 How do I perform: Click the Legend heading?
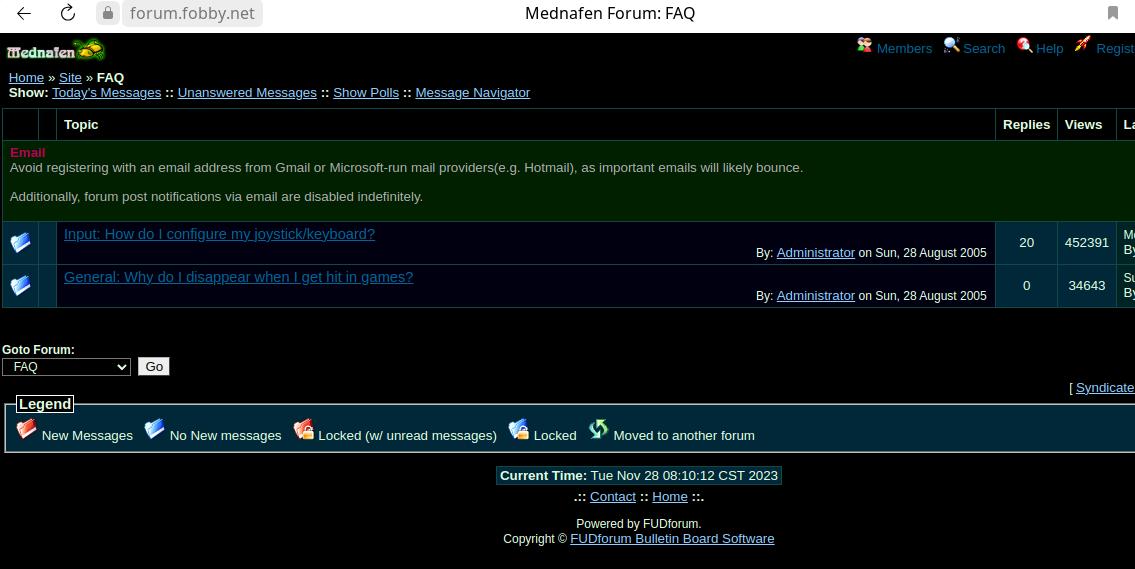click(45, 404)
